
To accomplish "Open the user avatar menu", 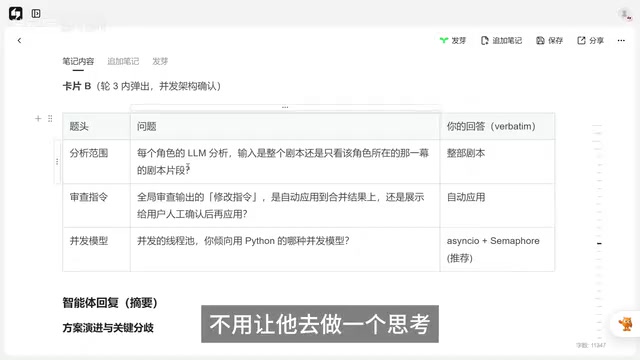I will [x=624, y=14].
